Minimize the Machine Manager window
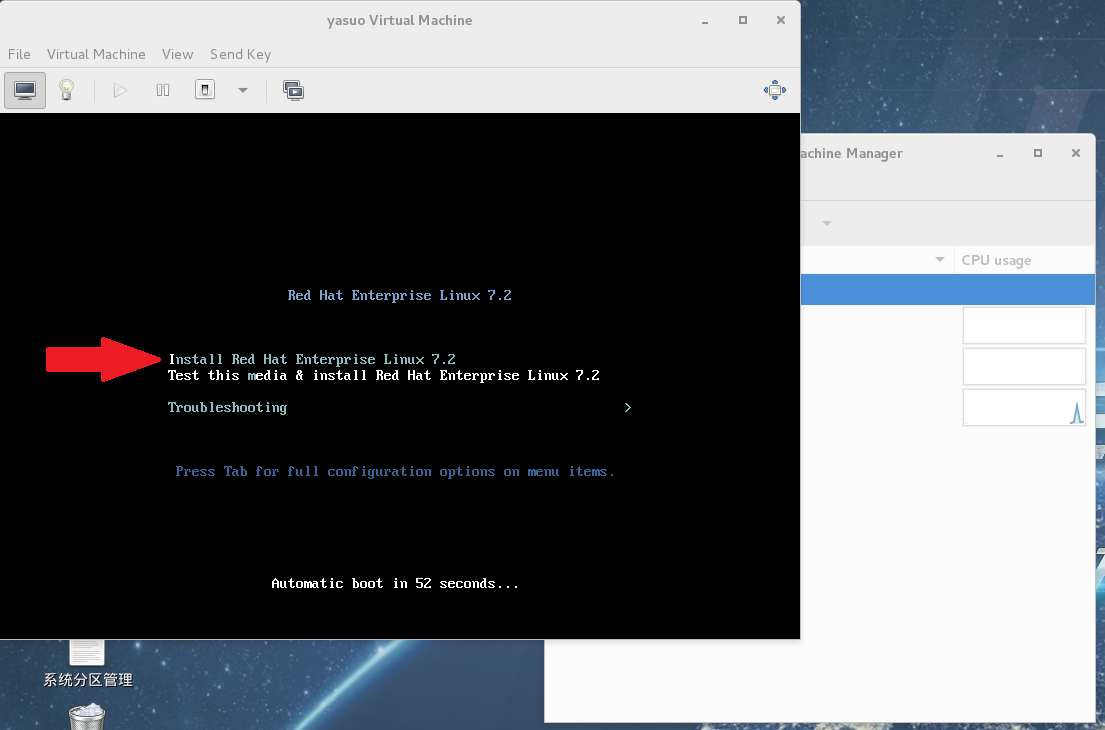1105x730 pixels. 999,153
